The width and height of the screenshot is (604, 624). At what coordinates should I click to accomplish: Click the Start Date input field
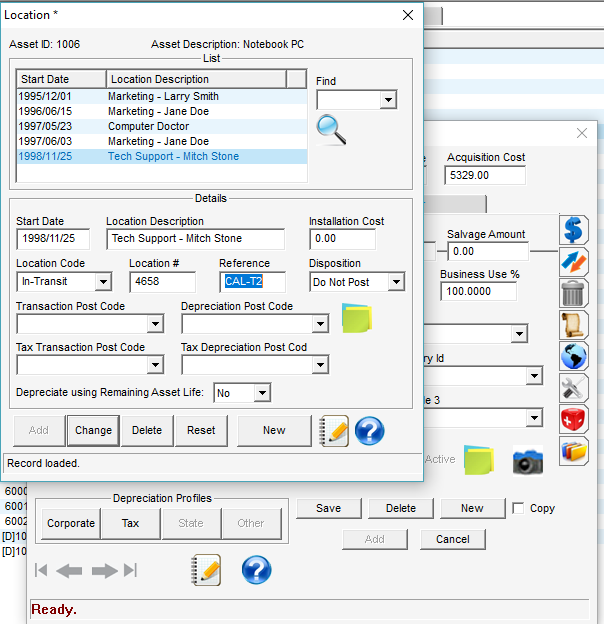pos(53,239)
